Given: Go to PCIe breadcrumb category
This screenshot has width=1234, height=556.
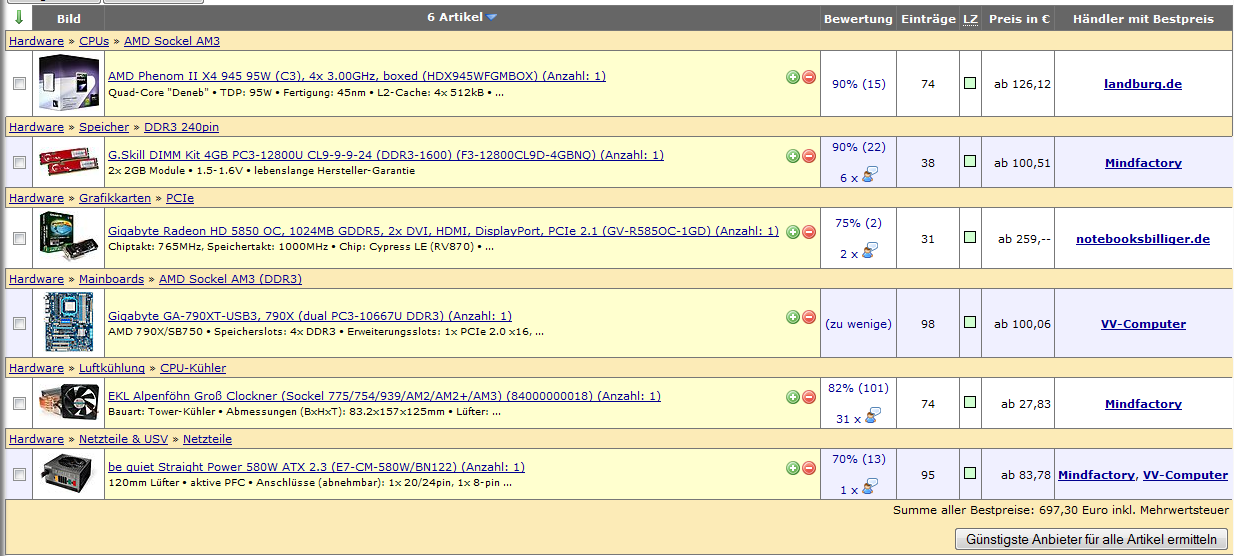Looking at the screenshot, I should click(180, 199).
